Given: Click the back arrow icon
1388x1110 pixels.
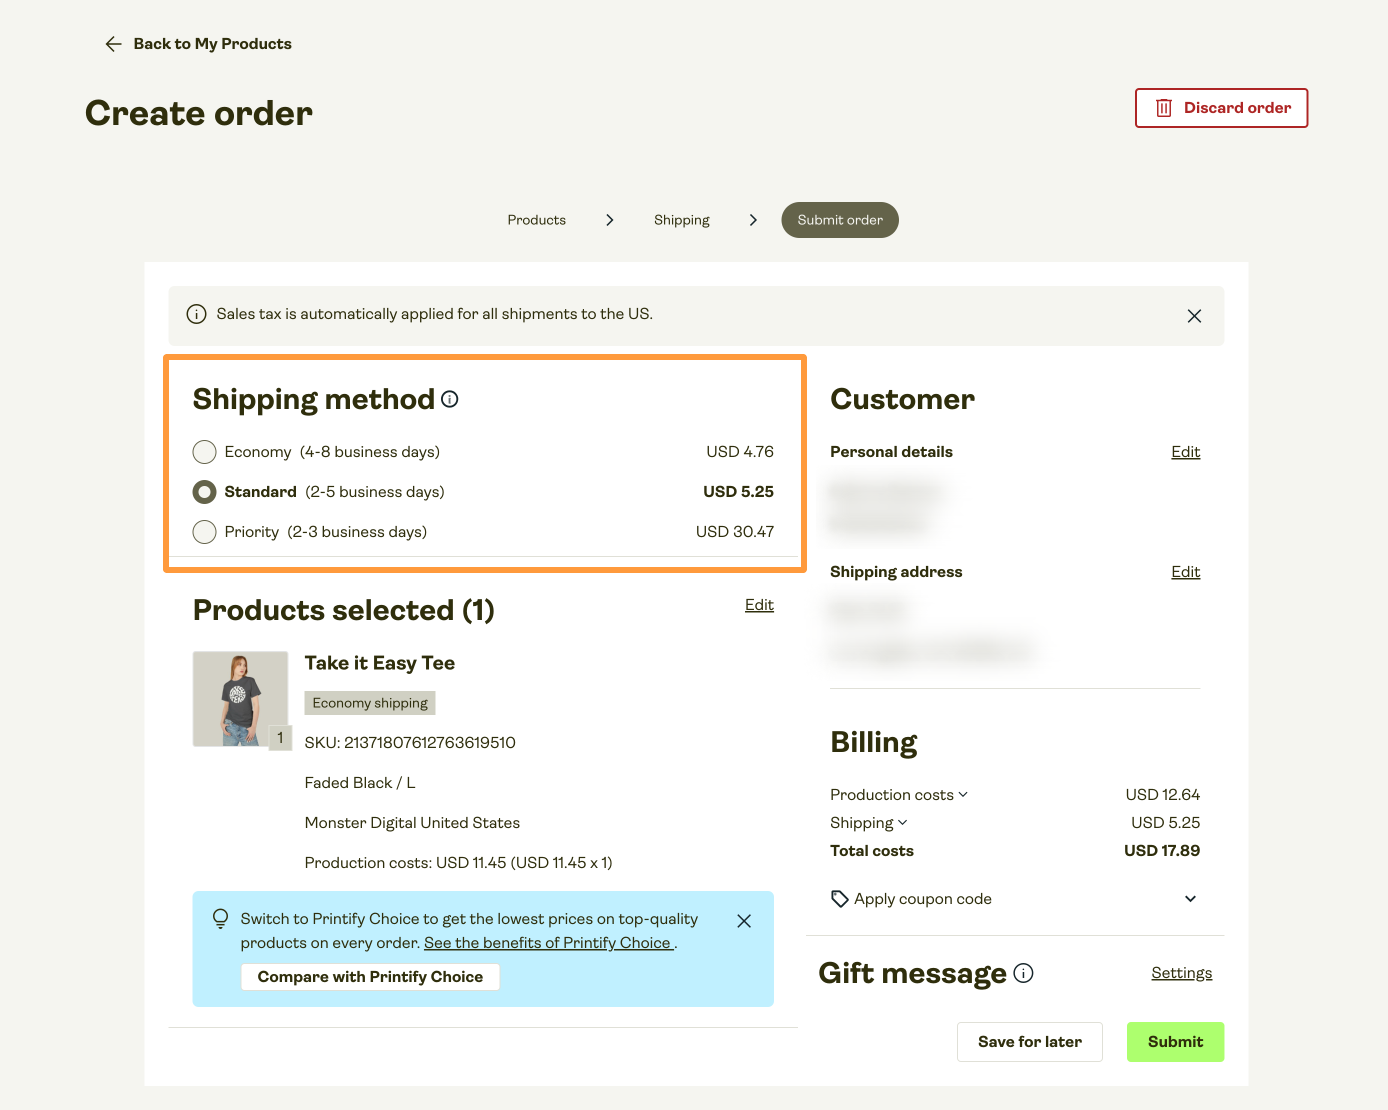Looking at the screenshot, I should click(x=113, y=44).
